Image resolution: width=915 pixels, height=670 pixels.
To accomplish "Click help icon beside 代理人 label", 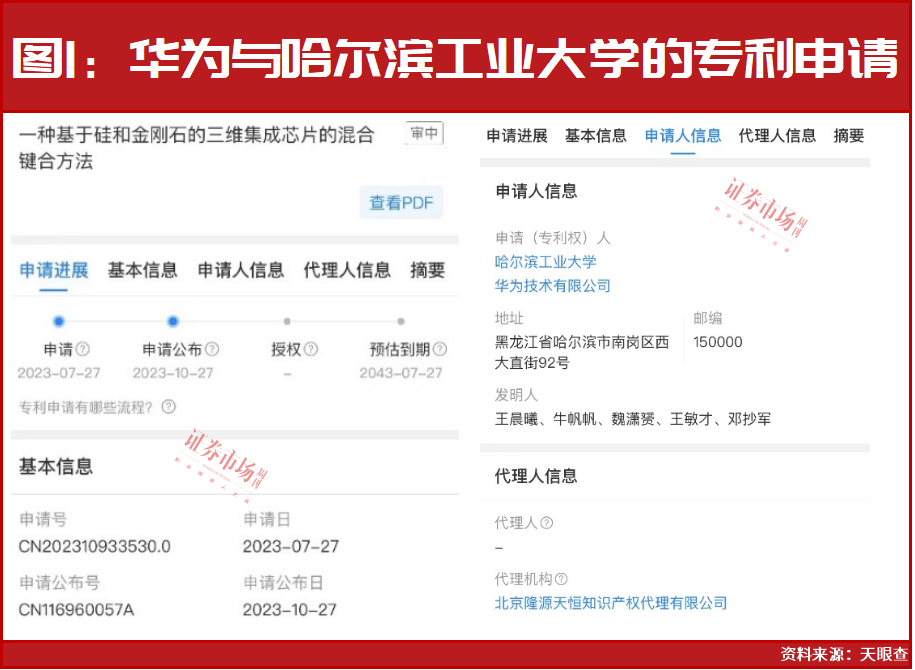I will pyautogui.click(x=547, y=523).
